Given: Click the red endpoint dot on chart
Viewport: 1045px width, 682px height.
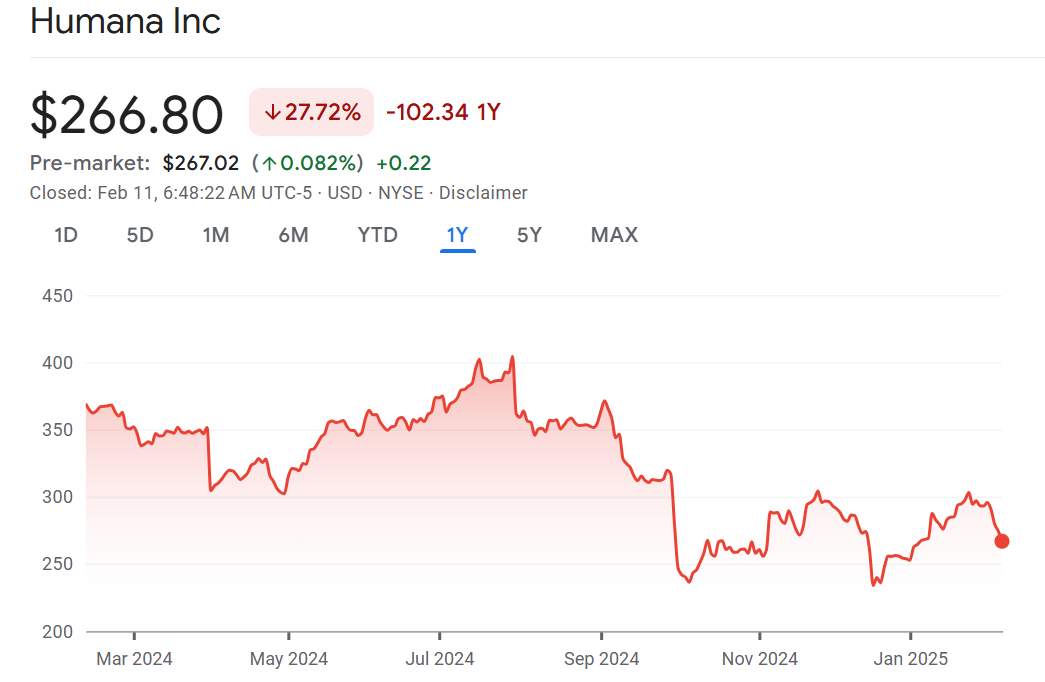Looking at the screenshot, I should coord(1002,541).
